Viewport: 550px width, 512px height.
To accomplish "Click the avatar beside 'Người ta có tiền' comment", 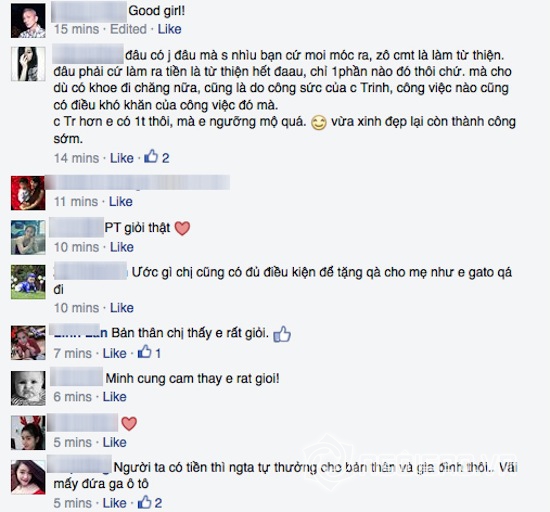I will (x=28, y=477).
